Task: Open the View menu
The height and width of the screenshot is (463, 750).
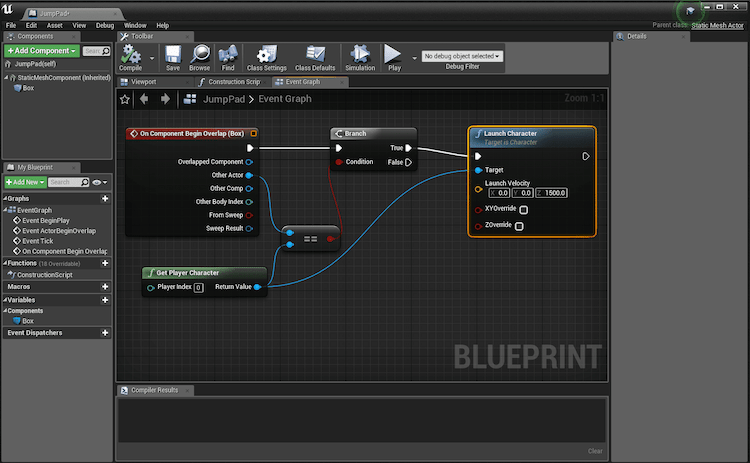Action: 79,25
